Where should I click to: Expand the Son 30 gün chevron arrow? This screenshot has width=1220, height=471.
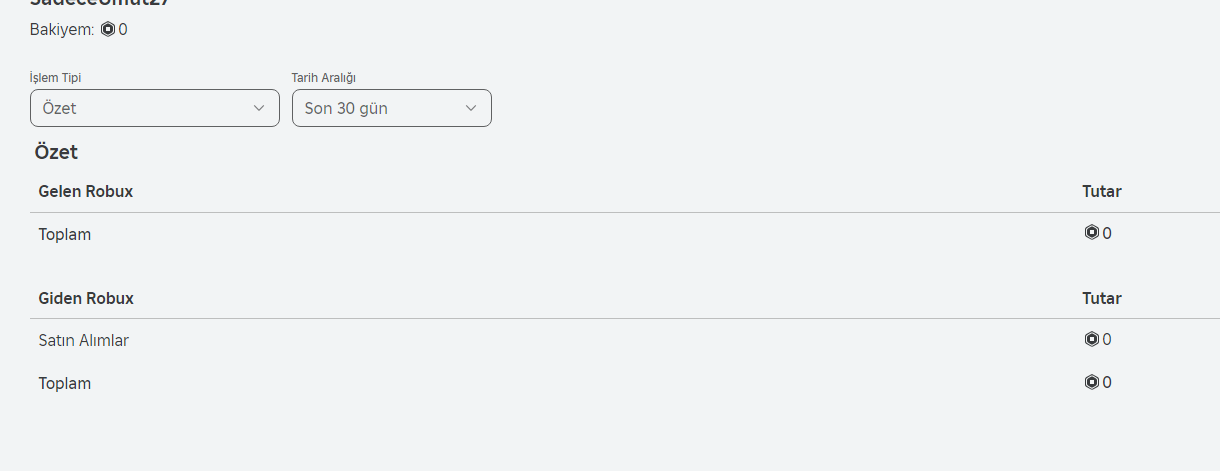pyautogui.click(x=471, y=108)
